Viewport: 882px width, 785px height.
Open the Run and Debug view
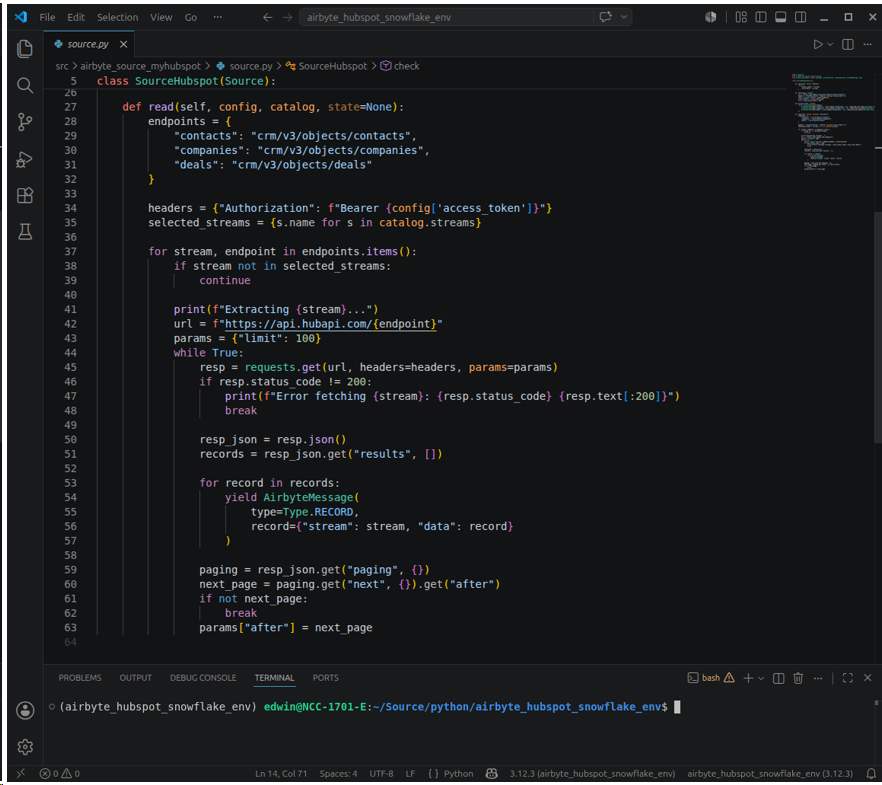coord(25,159)
